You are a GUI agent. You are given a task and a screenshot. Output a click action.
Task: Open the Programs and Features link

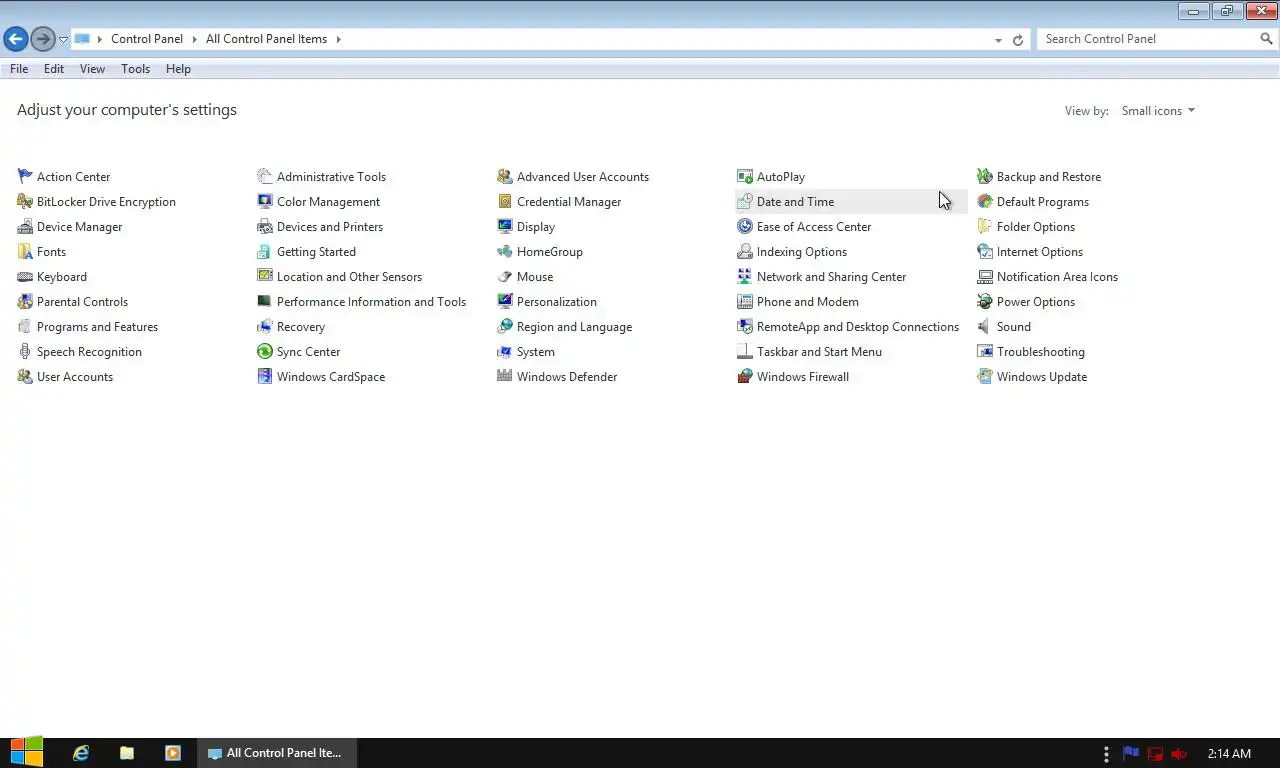[97, 327]
